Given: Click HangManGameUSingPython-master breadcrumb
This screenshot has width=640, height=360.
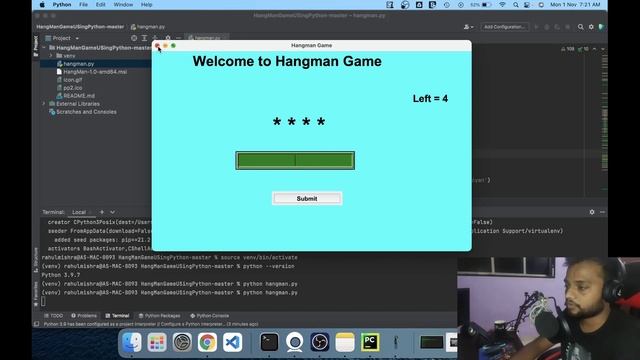Looking at the screenshot, I should (80, 27).
